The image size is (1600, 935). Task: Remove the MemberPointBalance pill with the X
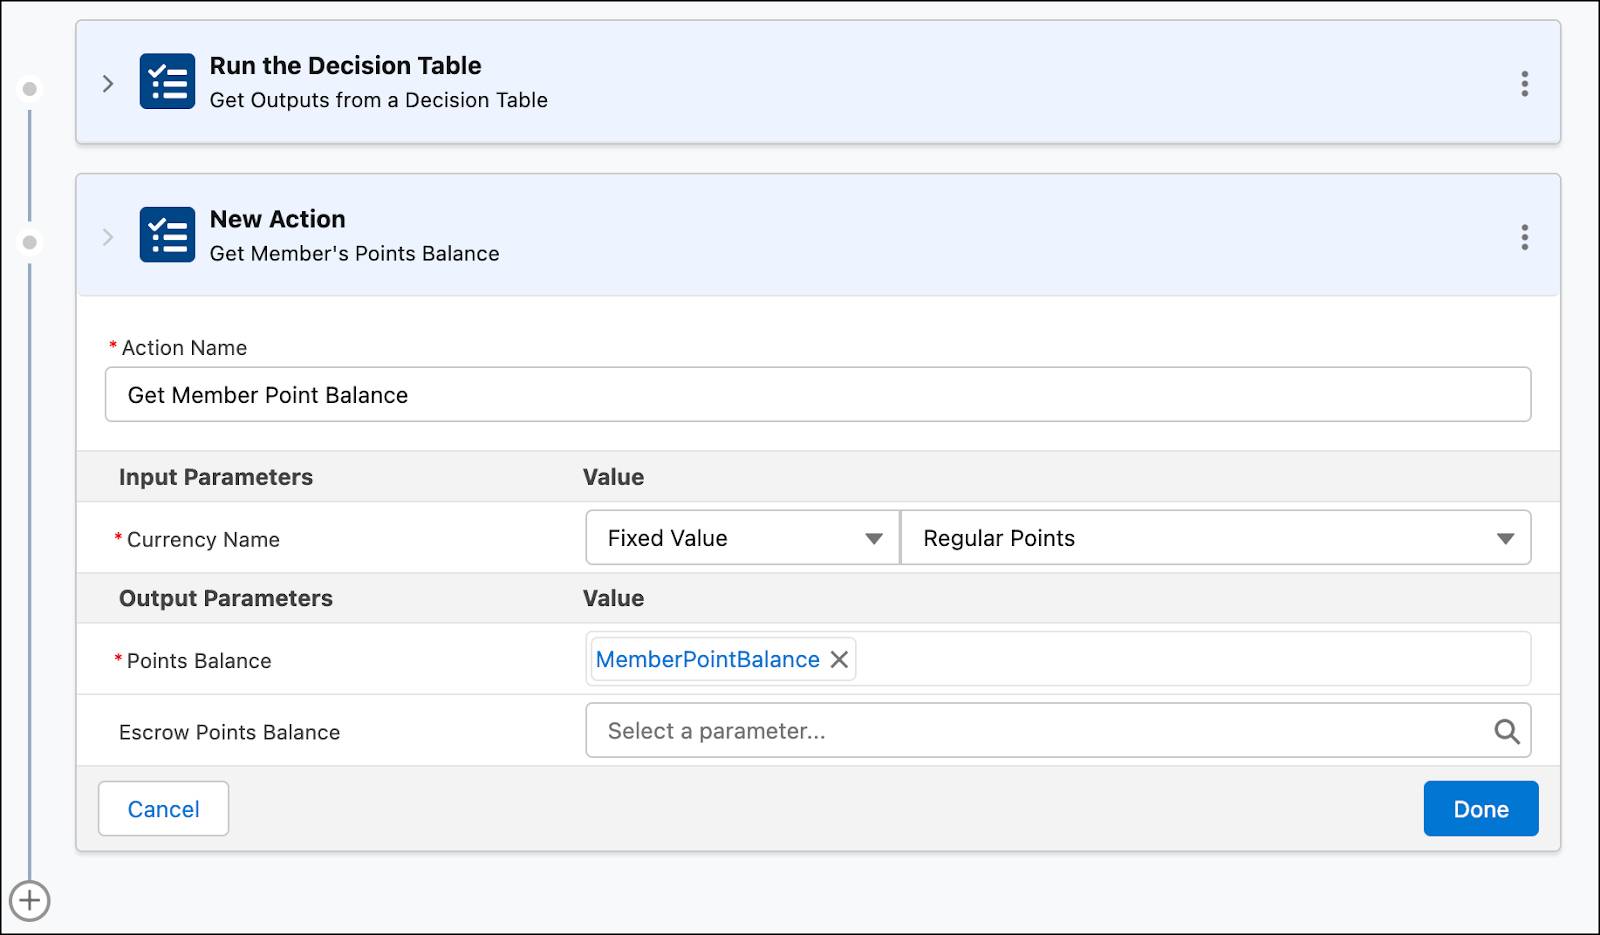[x=839, y=660]
